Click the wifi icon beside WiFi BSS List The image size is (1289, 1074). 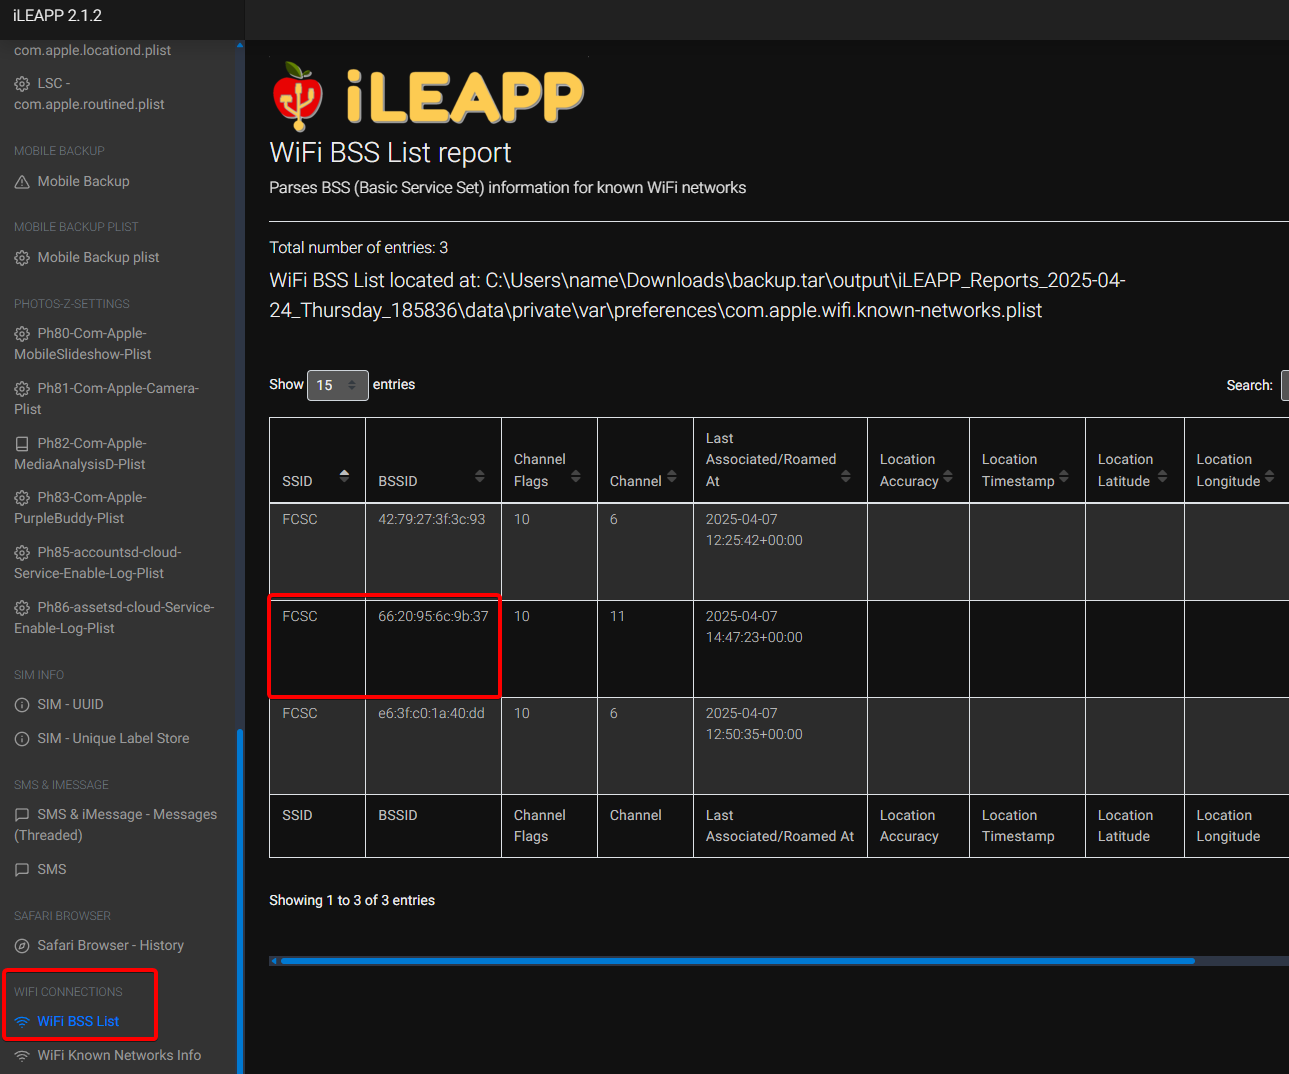click(22, 1022)
